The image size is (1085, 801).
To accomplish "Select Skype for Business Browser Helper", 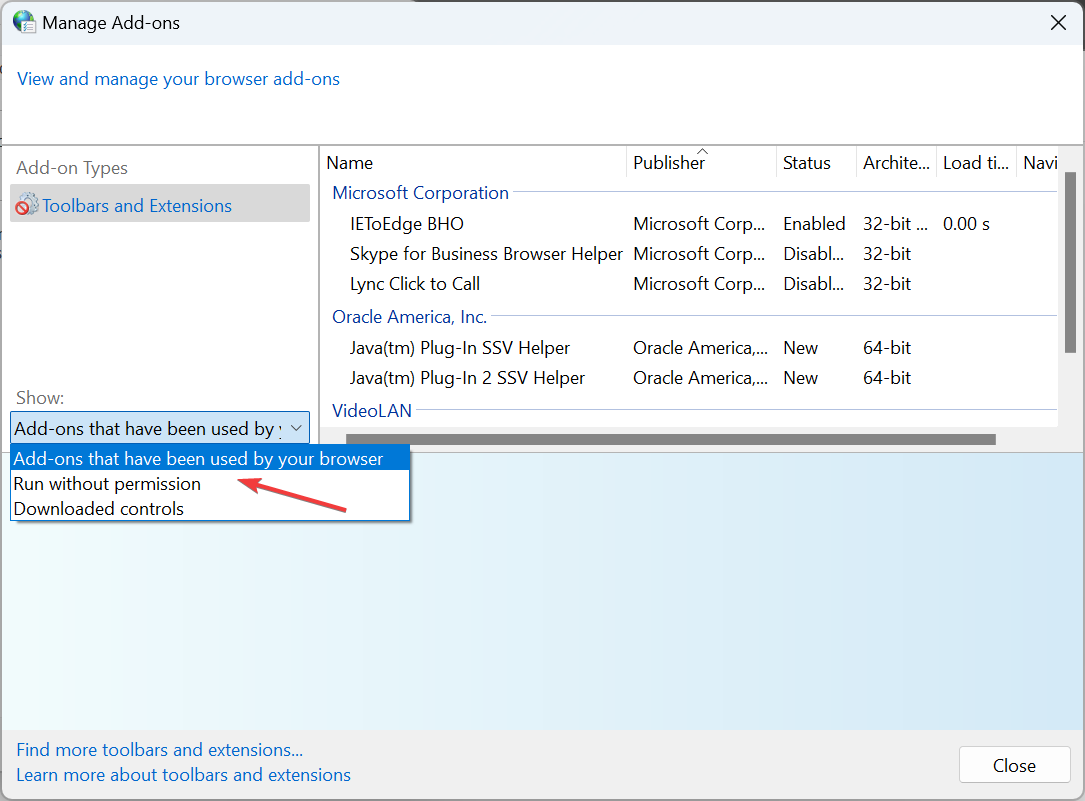I will click(x=486, y=254).
